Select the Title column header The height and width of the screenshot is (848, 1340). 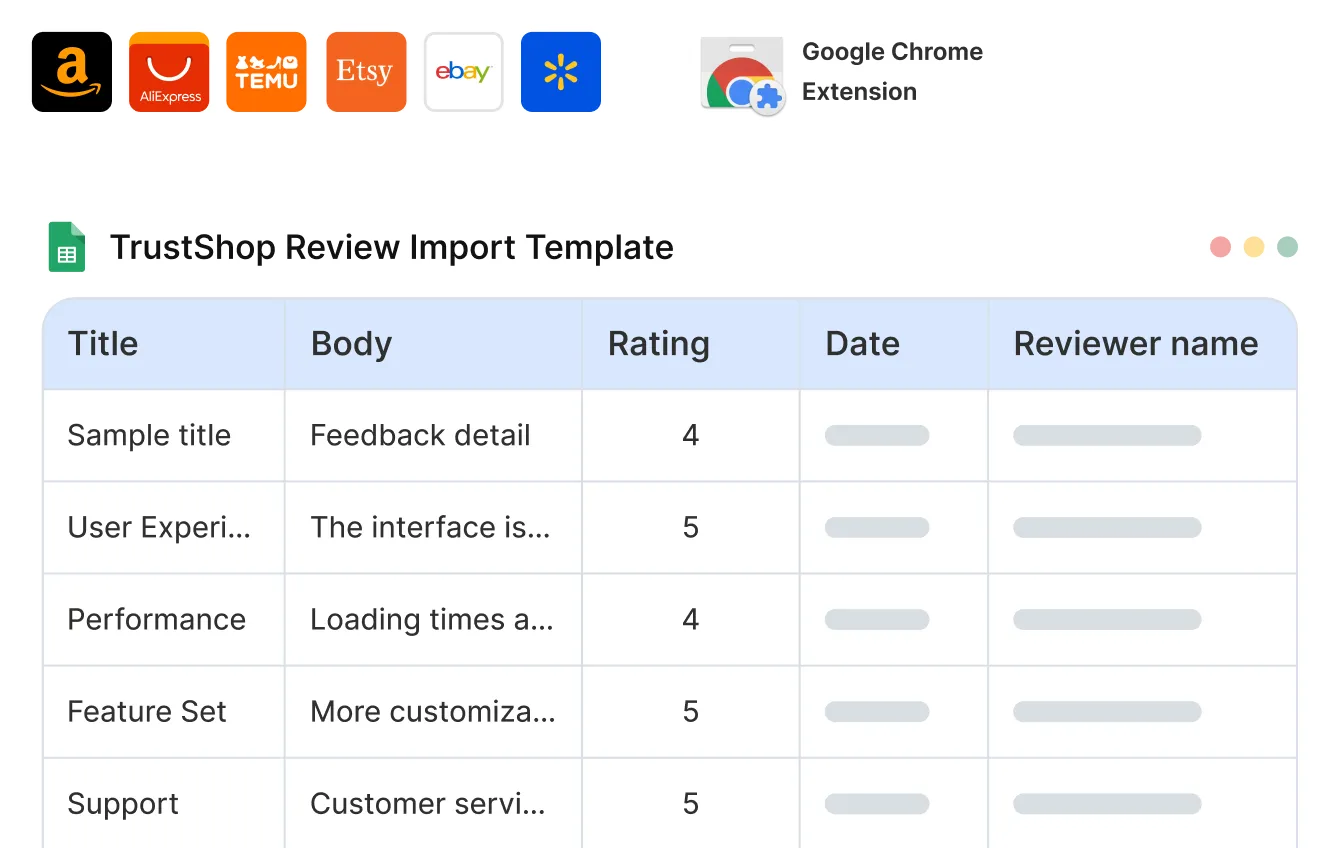[164, 344]
